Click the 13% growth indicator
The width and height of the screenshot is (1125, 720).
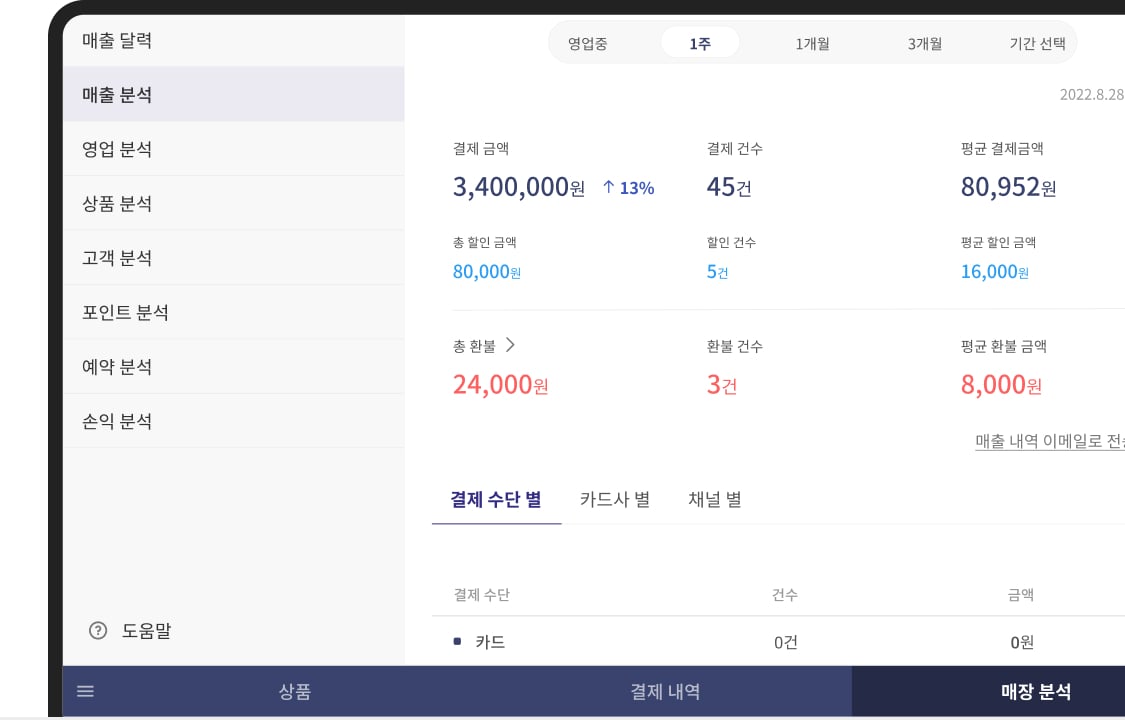pyautogui.click(x=636, y=188)
